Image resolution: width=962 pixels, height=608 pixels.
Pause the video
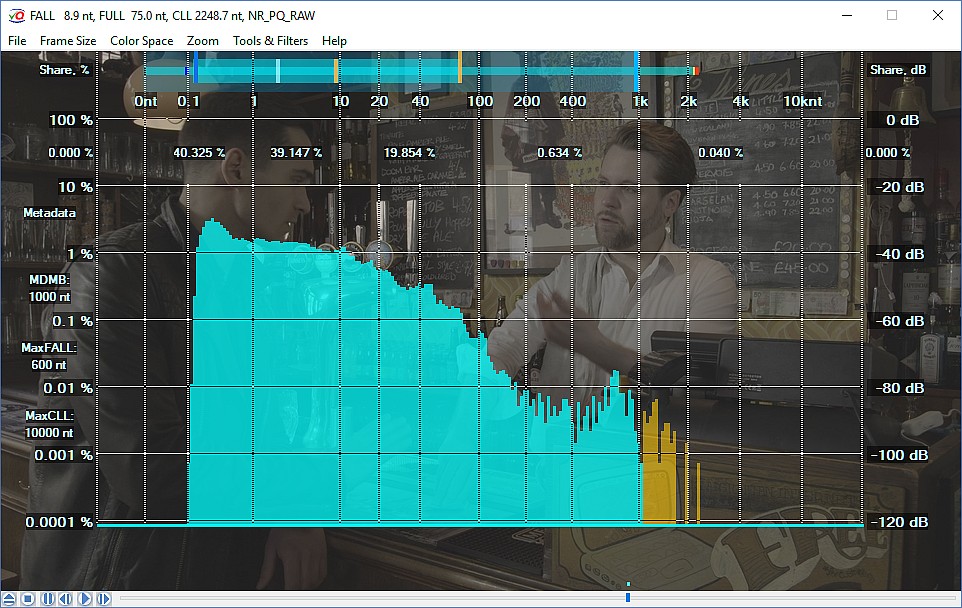tap(47, 598)
